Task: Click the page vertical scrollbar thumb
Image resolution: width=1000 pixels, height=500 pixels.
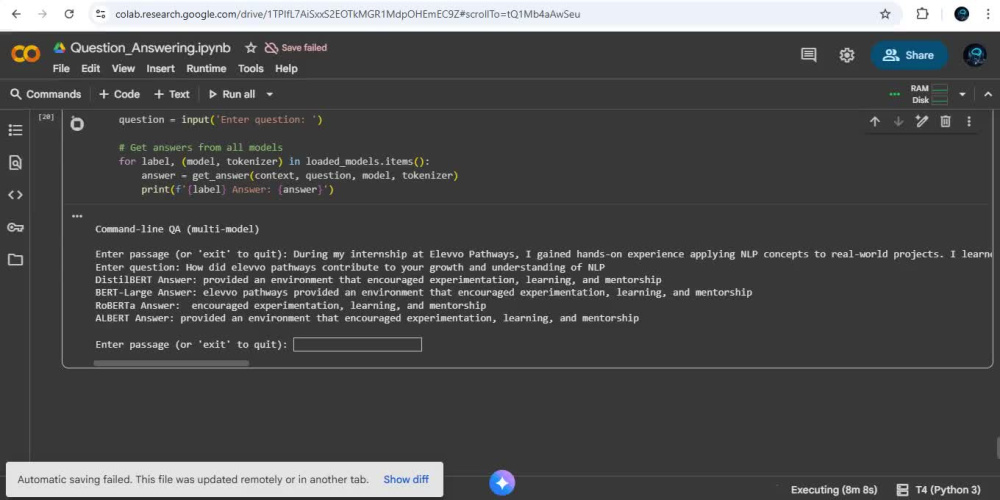Action: coord(997,448)
